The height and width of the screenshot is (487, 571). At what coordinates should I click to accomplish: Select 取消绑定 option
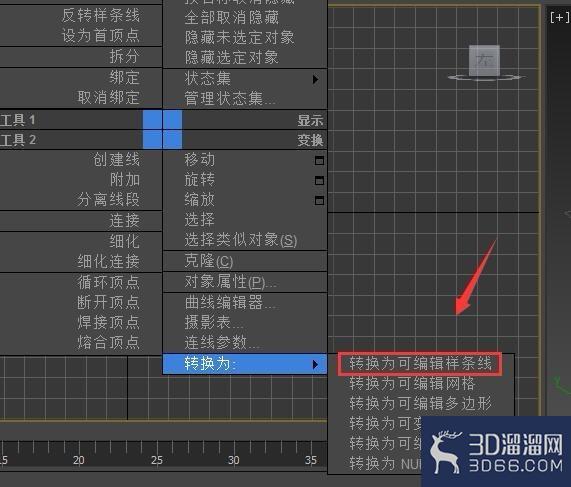pos(109,98)
